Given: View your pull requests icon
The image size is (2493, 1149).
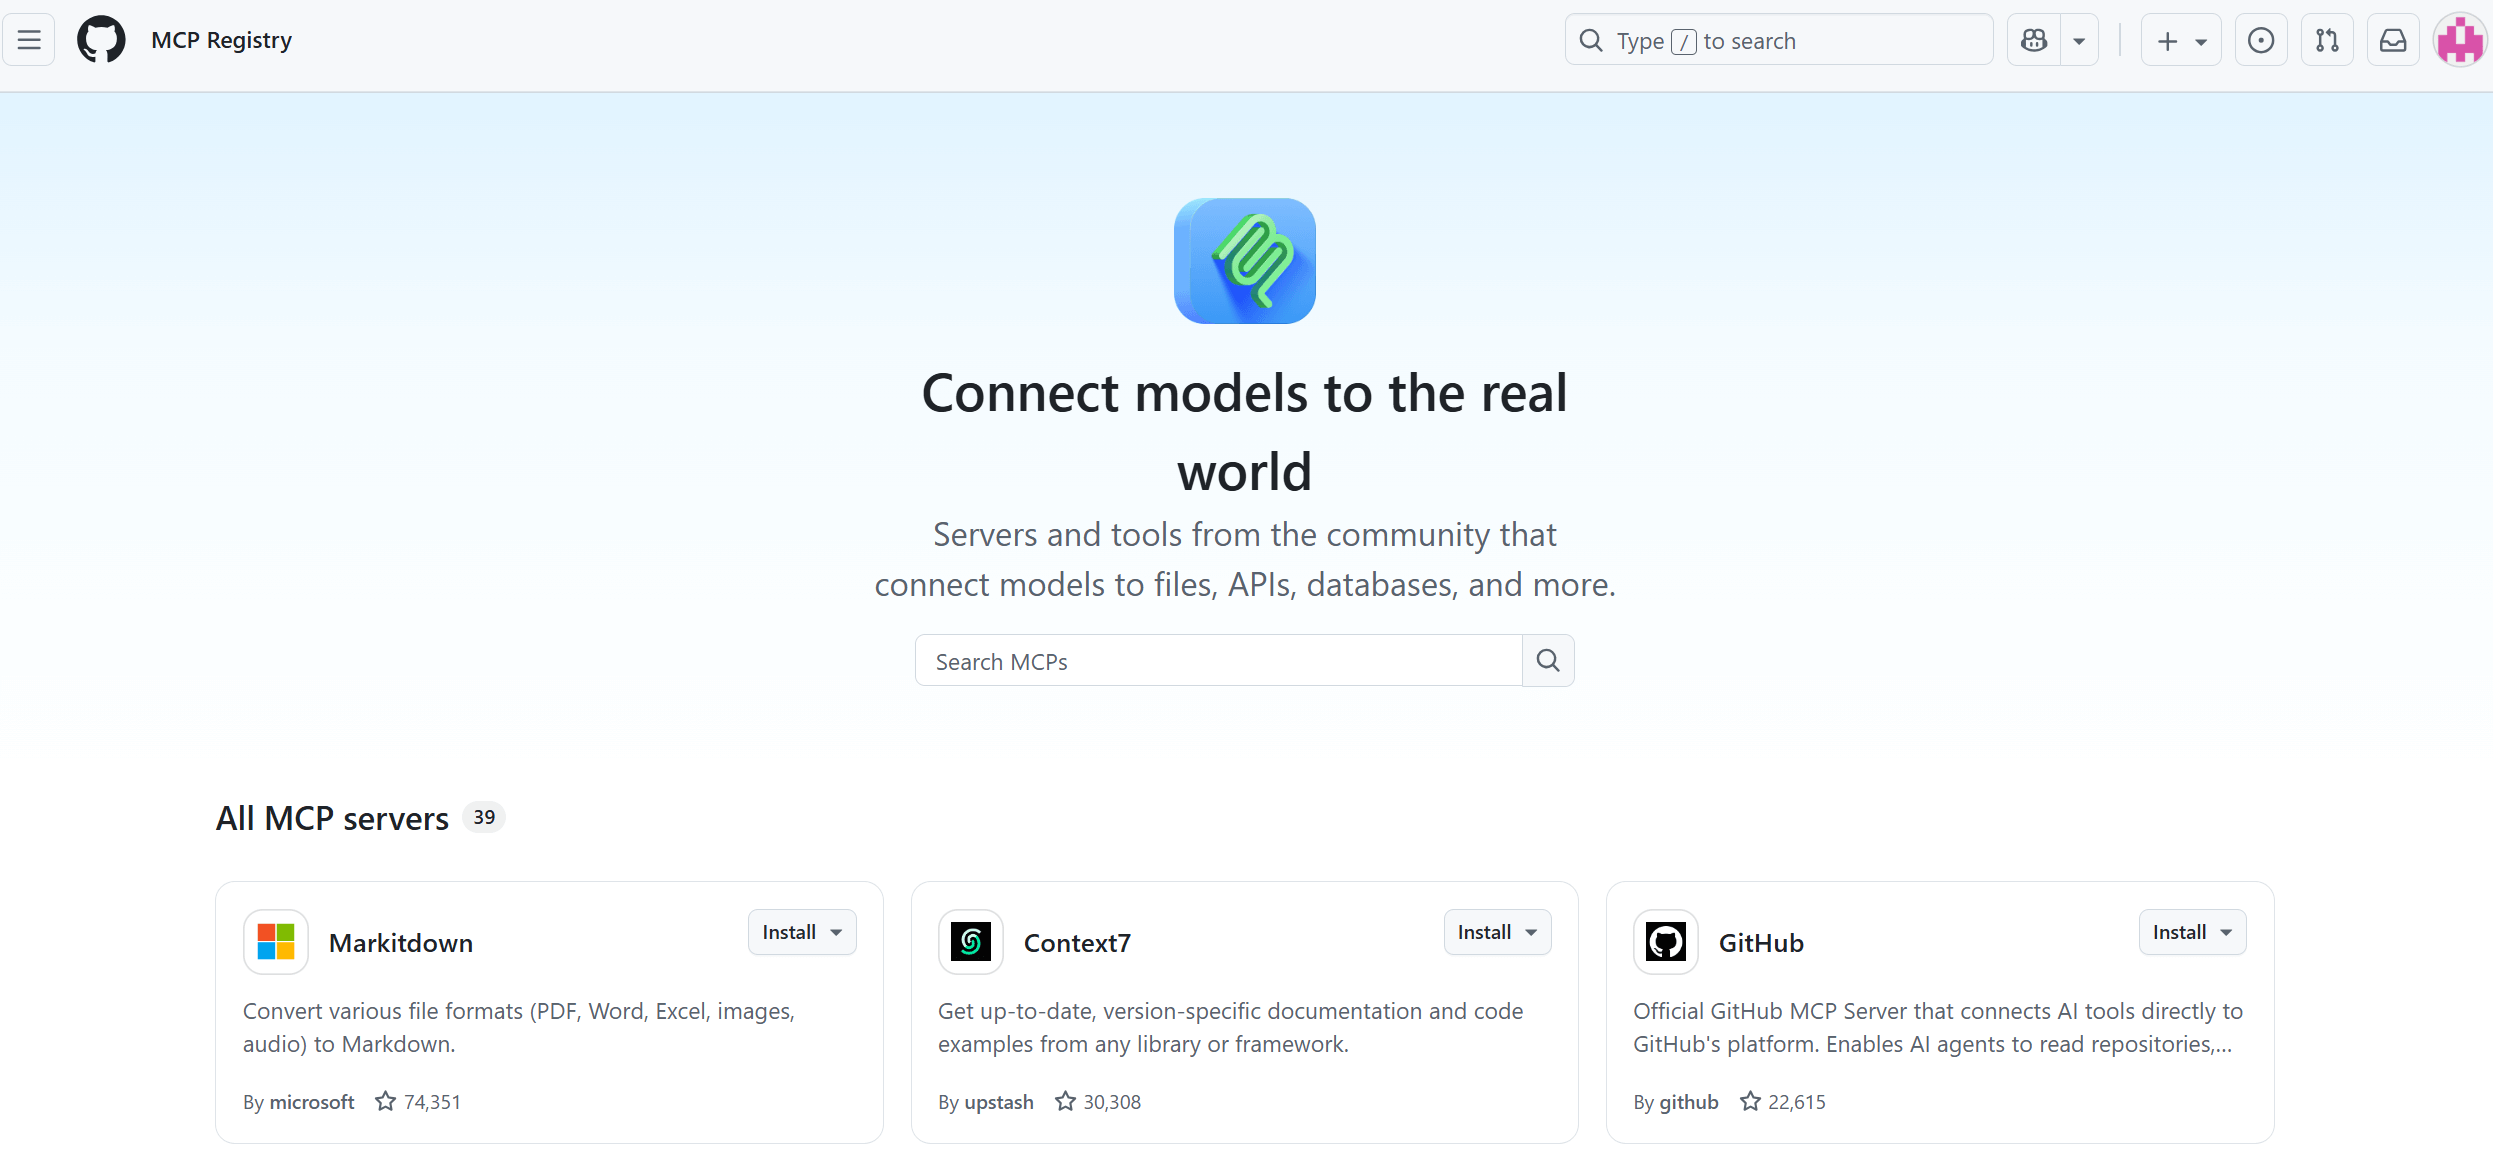Looking at the screenshot, I should pyautogui.click(x=2326, y=39).
